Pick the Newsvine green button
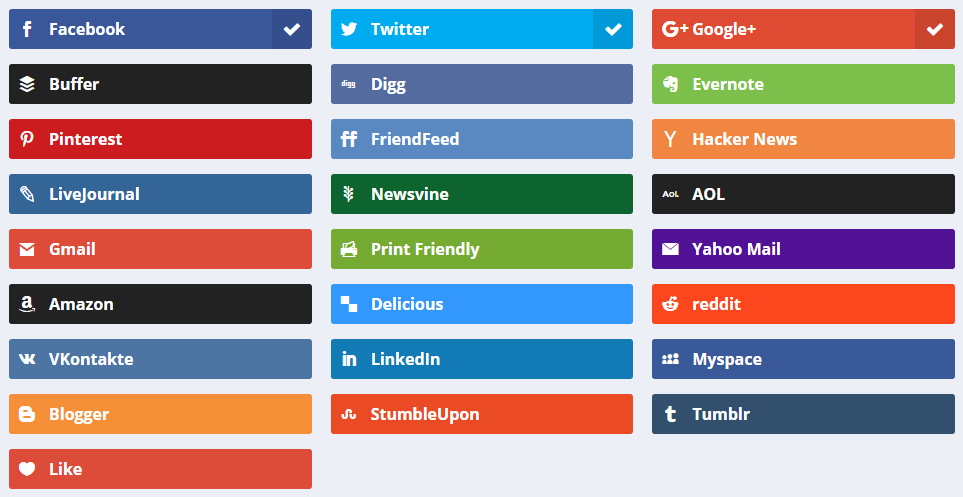The width and height of the screenshot is (963, 497). (x=482, y=194)
